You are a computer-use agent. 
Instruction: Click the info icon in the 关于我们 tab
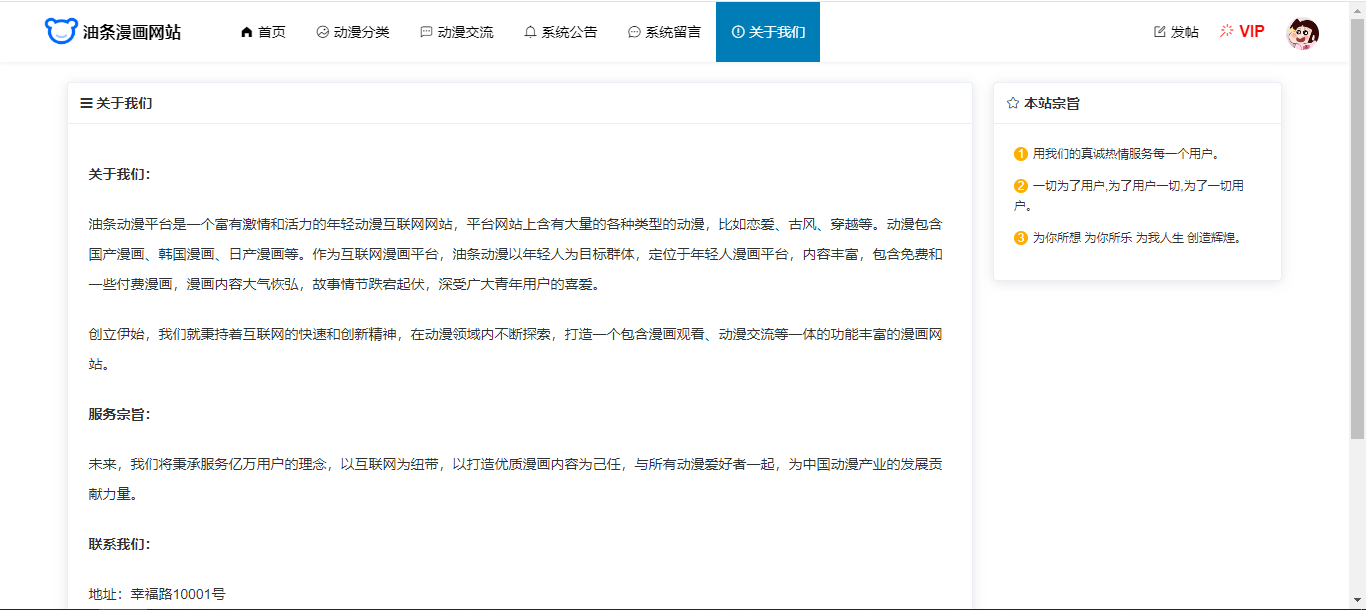(738, 32)
